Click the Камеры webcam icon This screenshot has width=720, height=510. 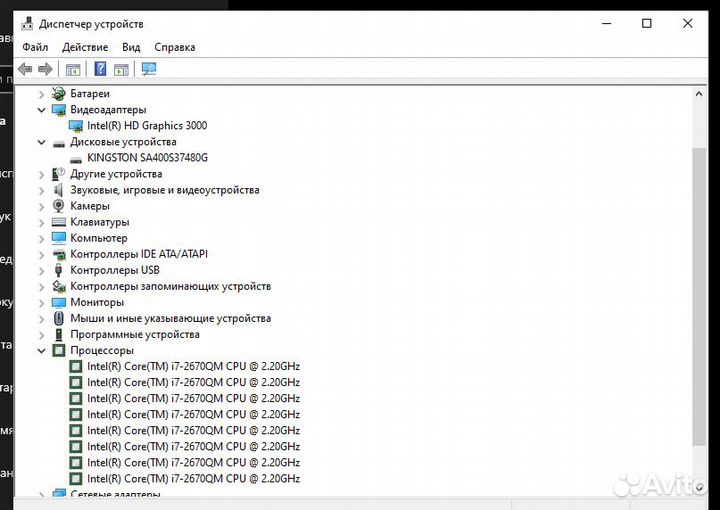58,206
